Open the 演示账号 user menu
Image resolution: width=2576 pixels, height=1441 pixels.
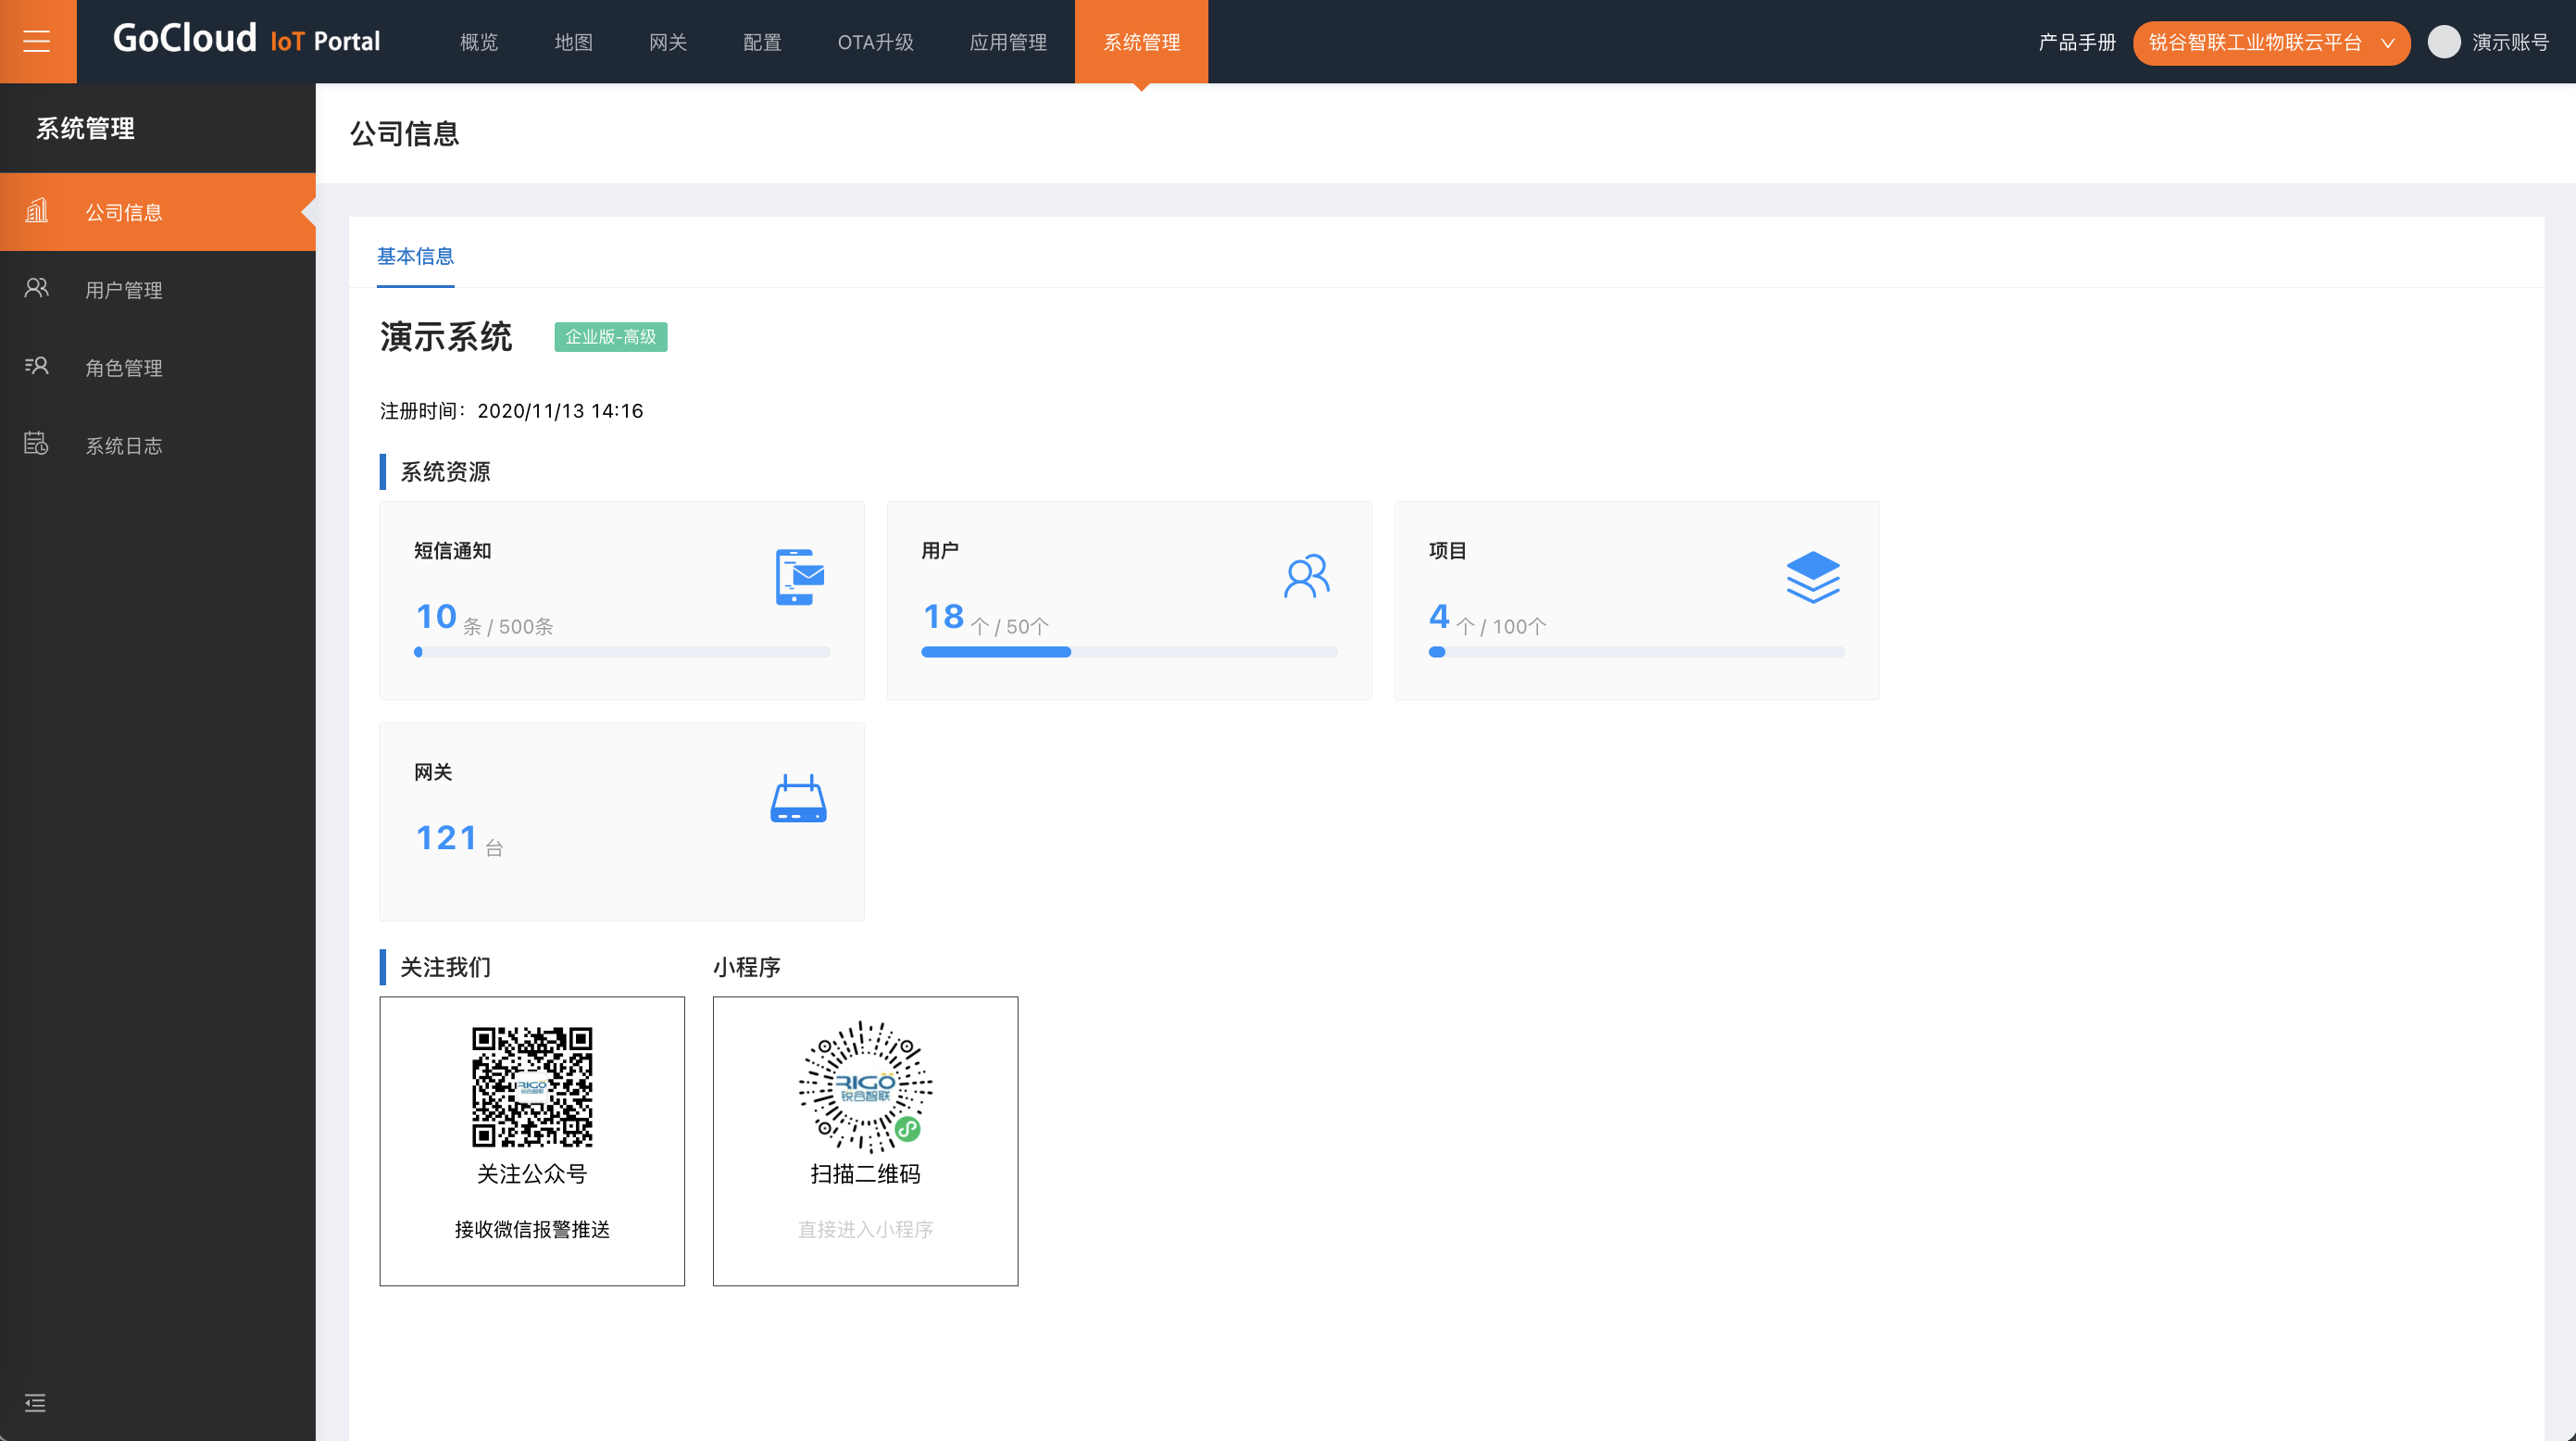2509,42
